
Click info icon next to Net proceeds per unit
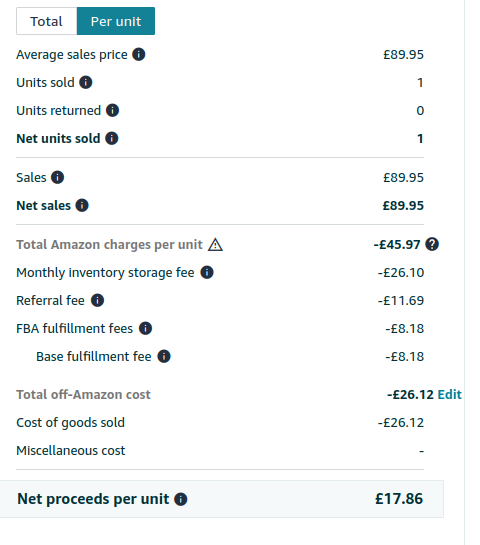click(x=180, y=499)
